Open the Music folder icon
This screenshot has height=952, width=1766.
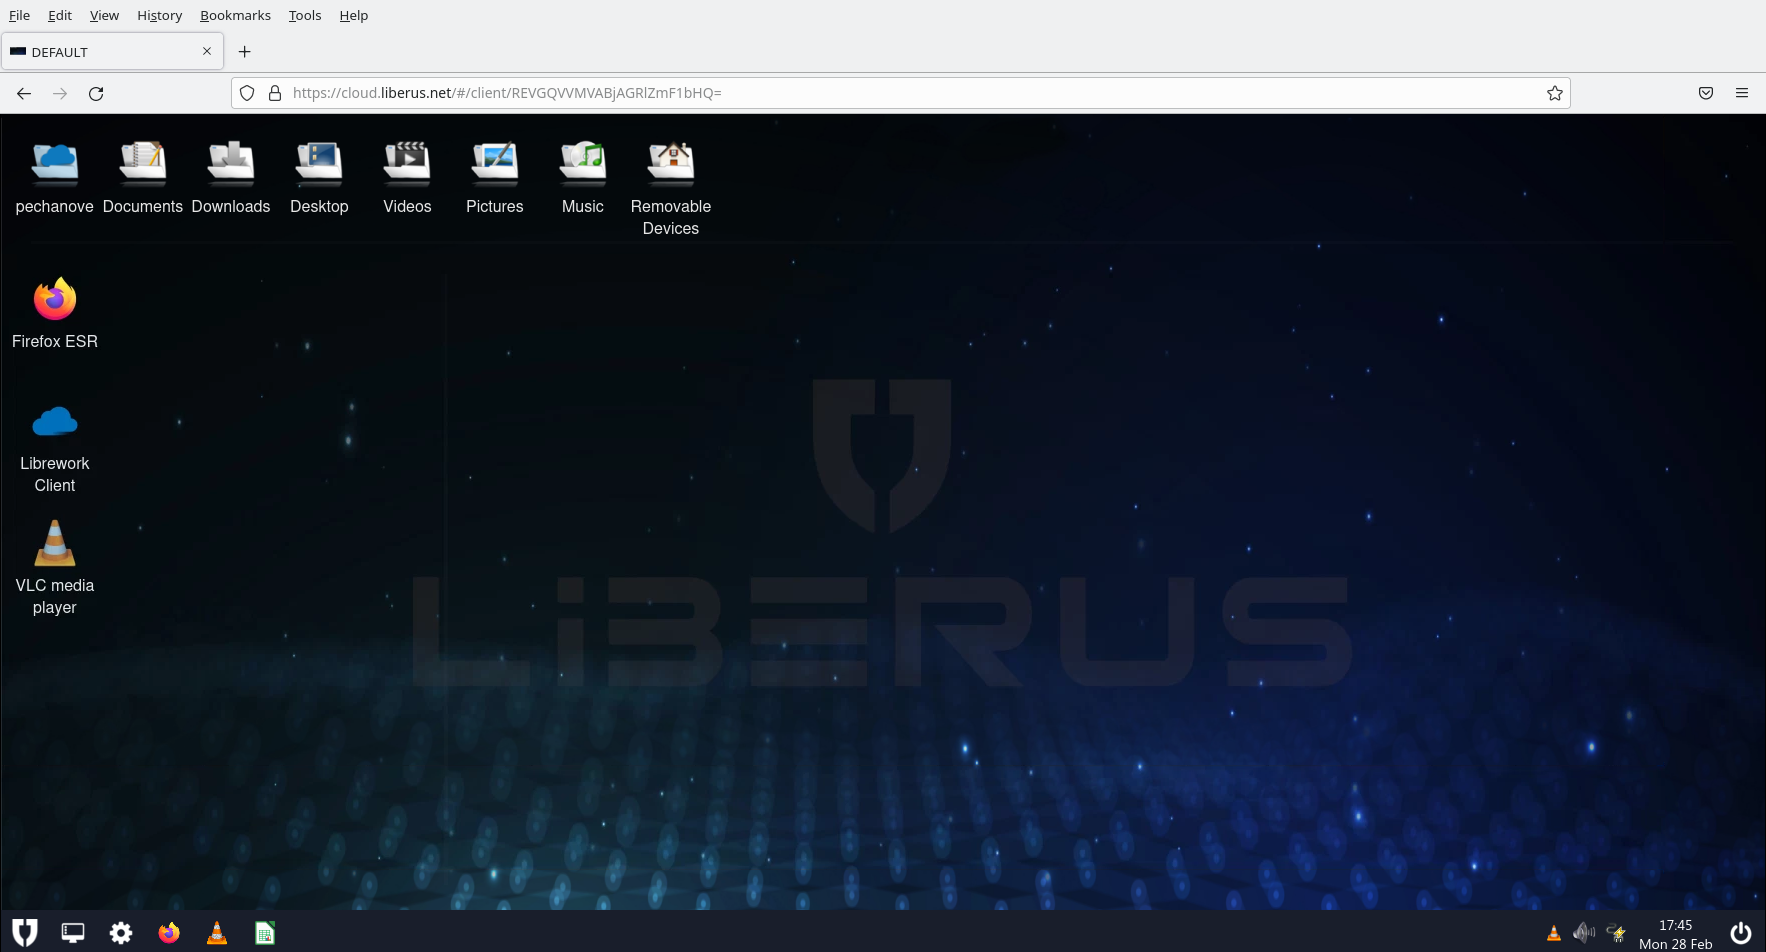(583, 164)
